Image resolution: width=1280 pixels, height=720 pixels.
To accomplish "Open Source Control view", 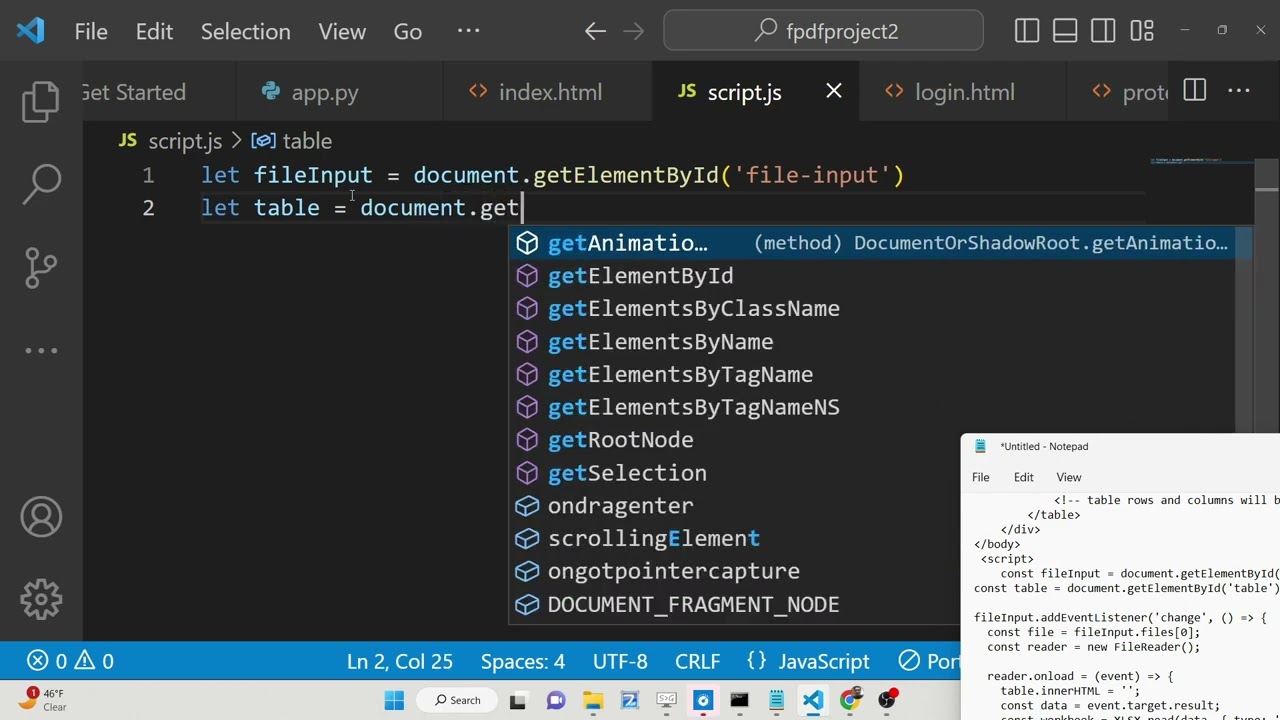I will [41, 267].
